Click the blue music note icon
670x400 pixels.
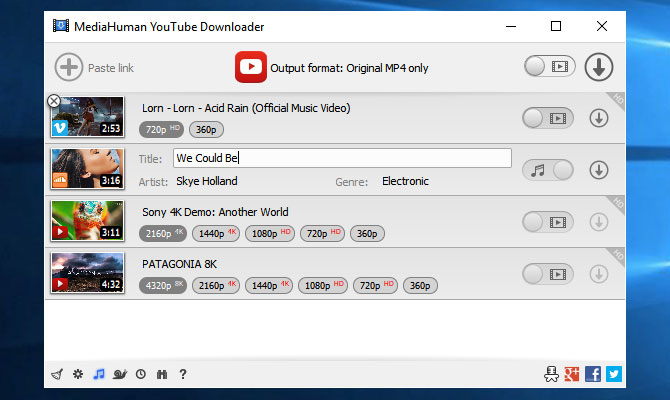[99, 374]
